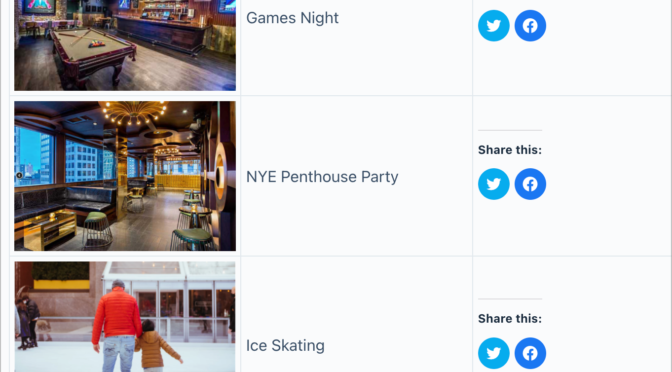Image resolution: width=672 pixels, height=372 pixels.
Task: Select the NYE Penthouse Party title
Action: pyautogui.click(x=322, y=177)
